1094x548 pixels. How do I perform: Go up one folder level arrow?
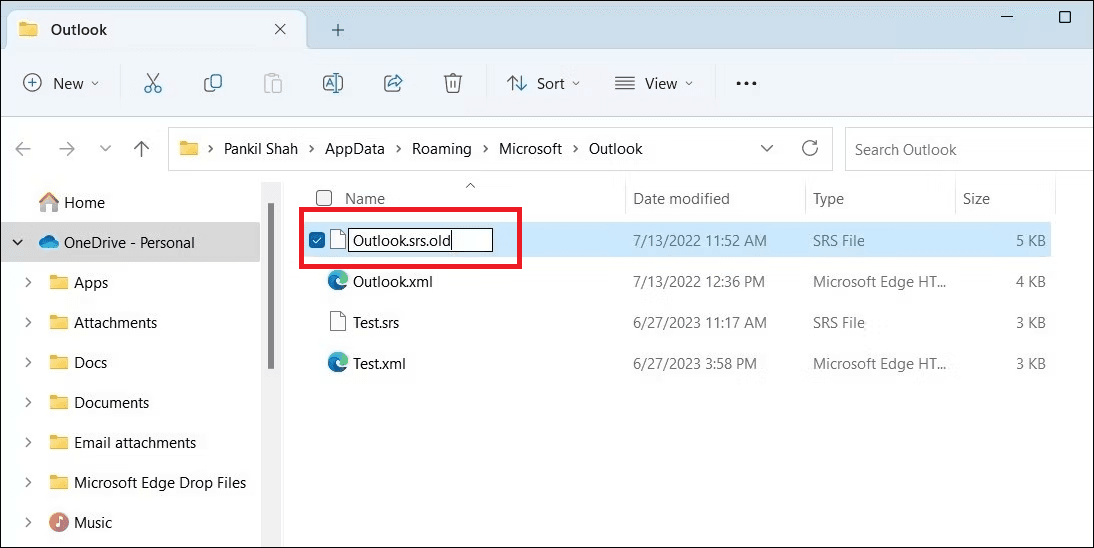coord(142,149)
